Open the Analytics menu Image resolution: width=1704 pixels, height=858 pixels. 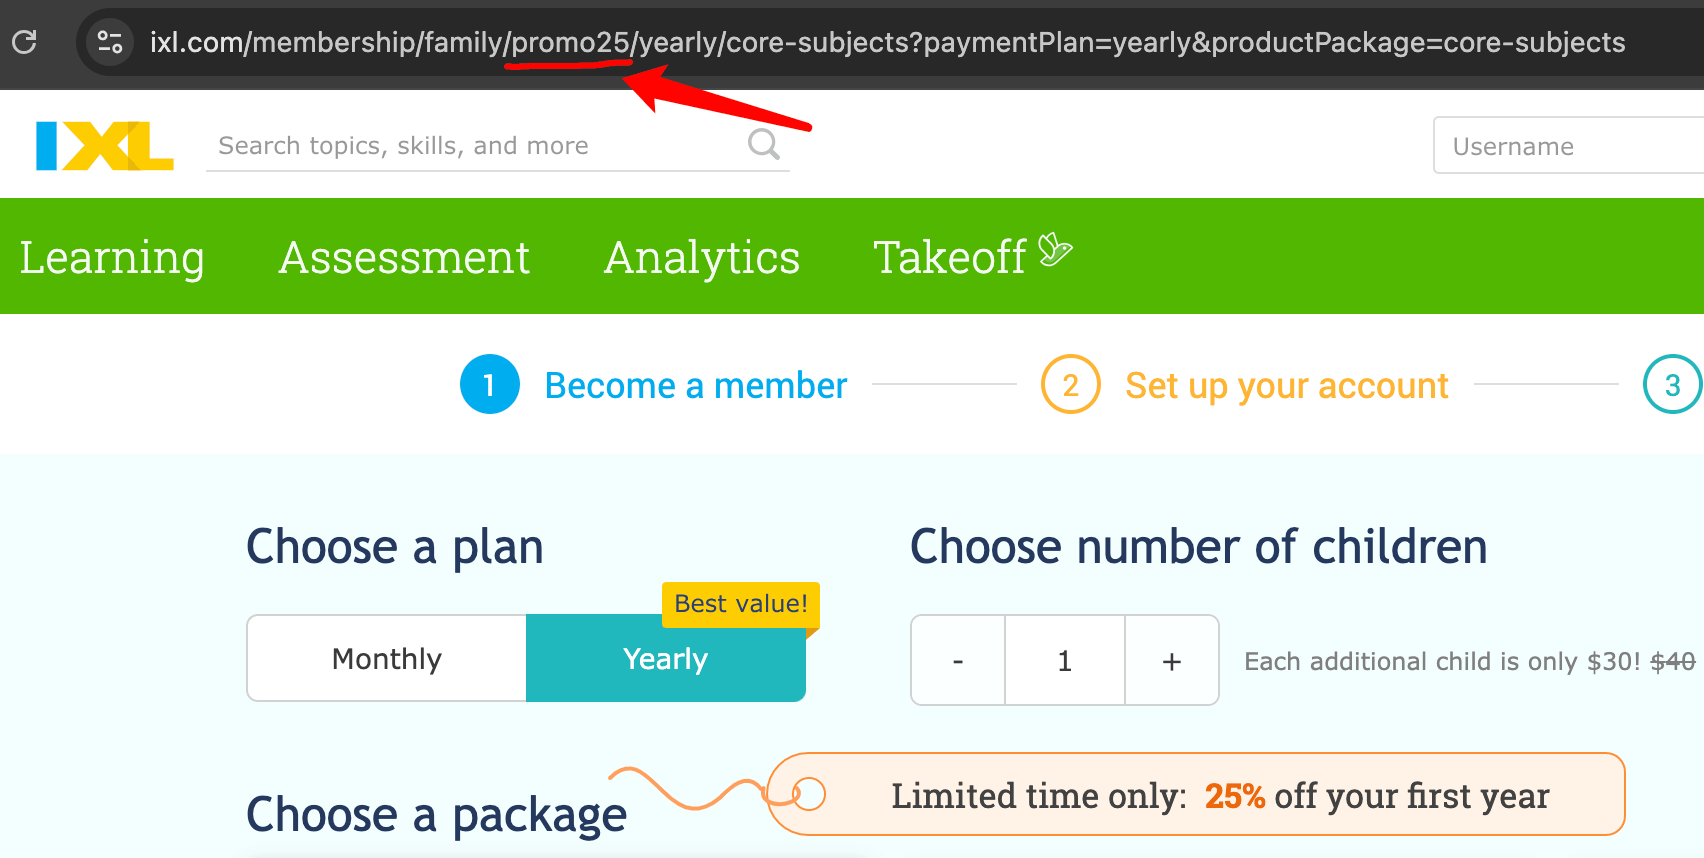point(701,257)
